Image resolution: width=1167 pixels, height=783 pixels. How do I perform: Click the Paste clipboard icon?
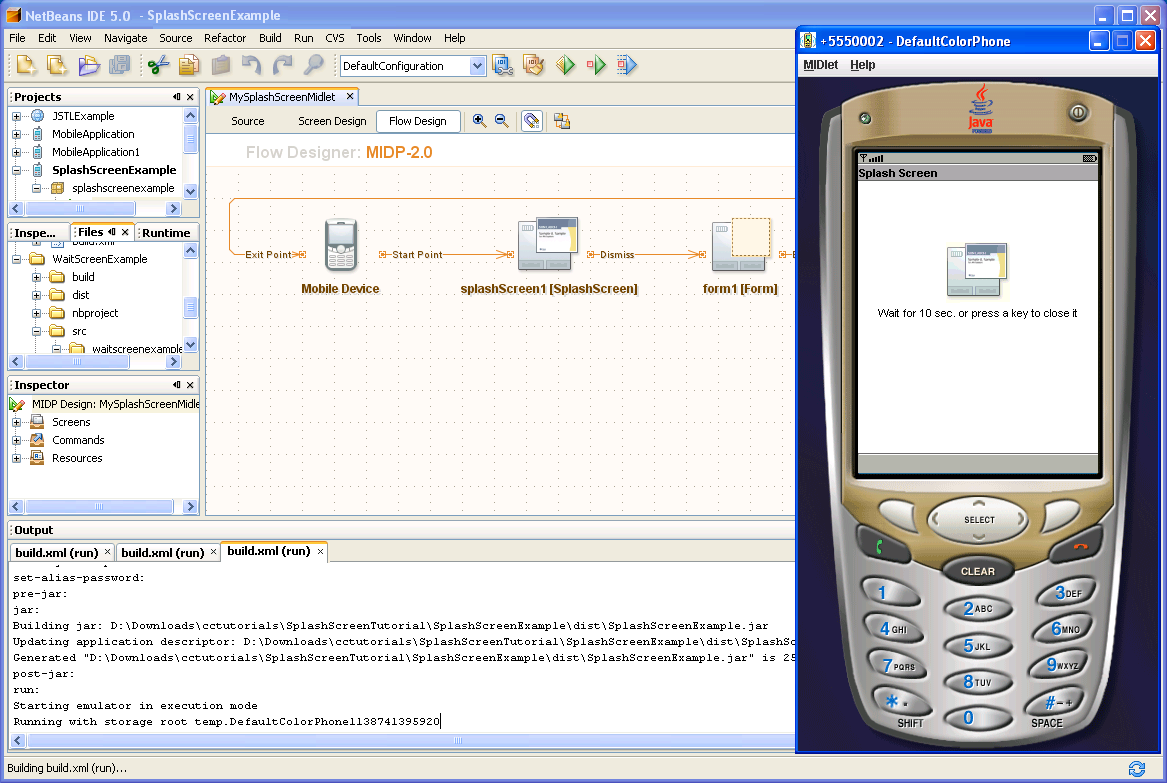pyautogui.click(x=220, y=65)
